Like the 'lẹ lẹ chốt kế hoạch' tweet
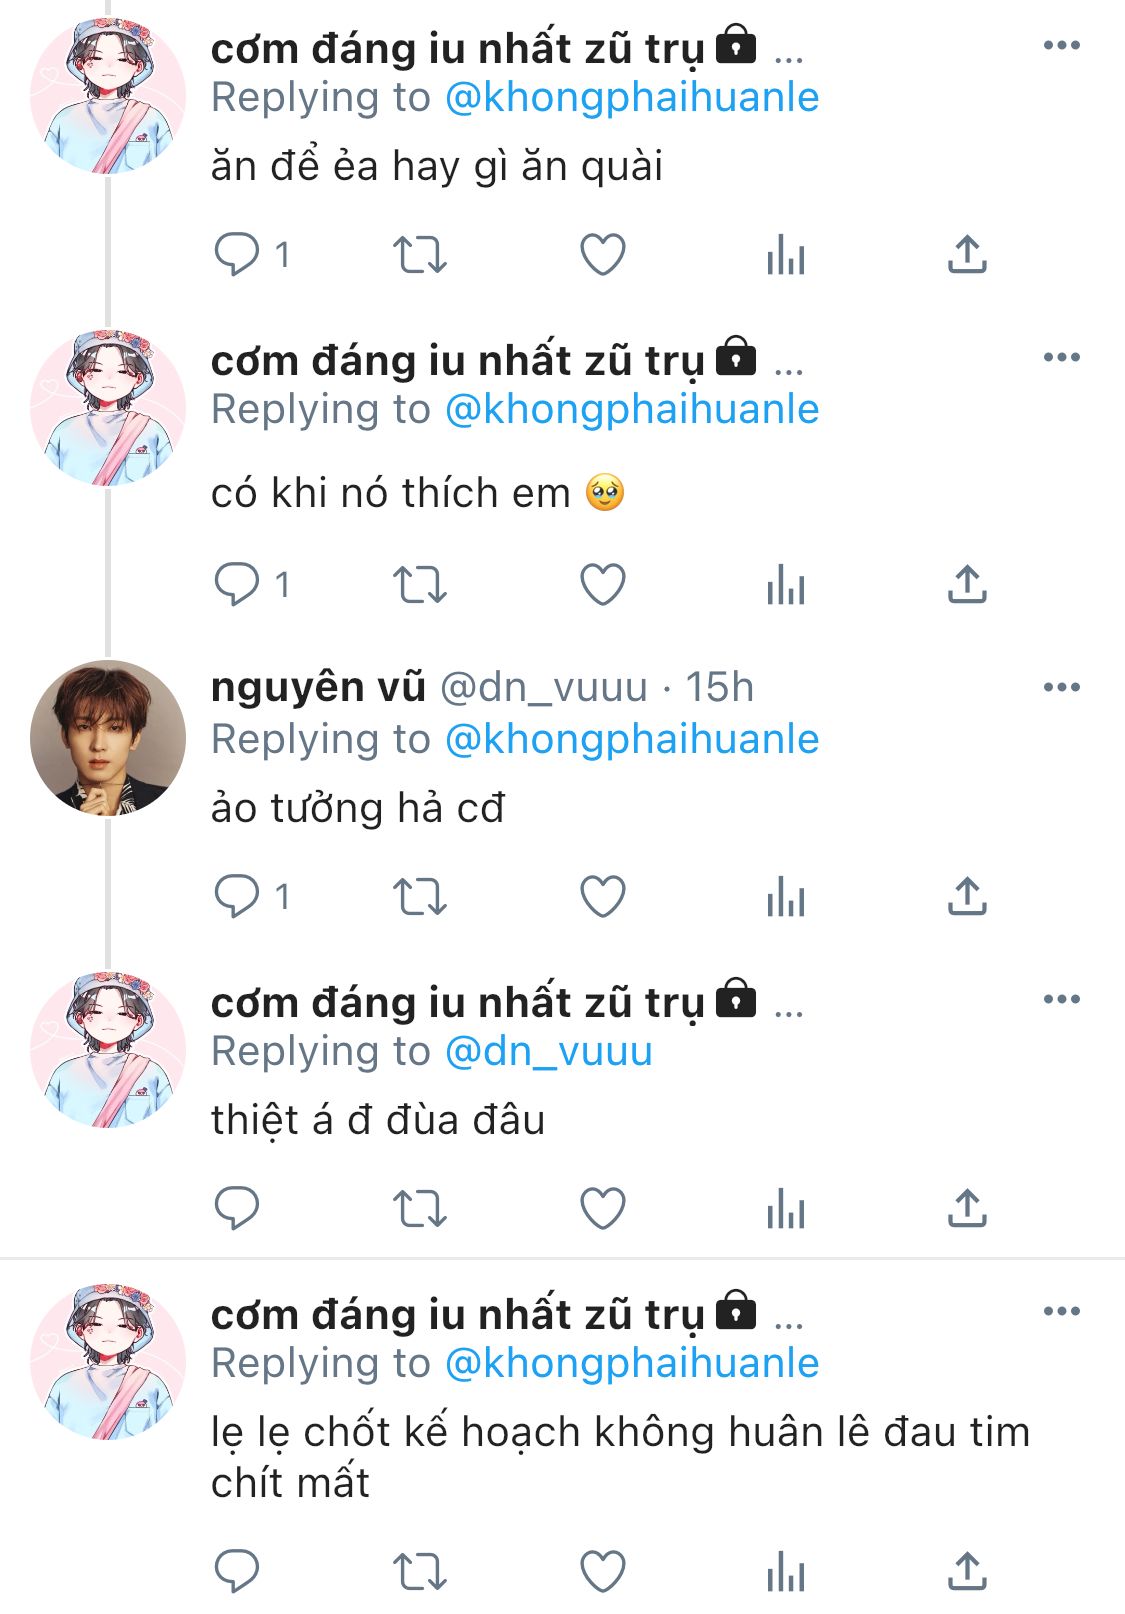 pos(603,1571)
